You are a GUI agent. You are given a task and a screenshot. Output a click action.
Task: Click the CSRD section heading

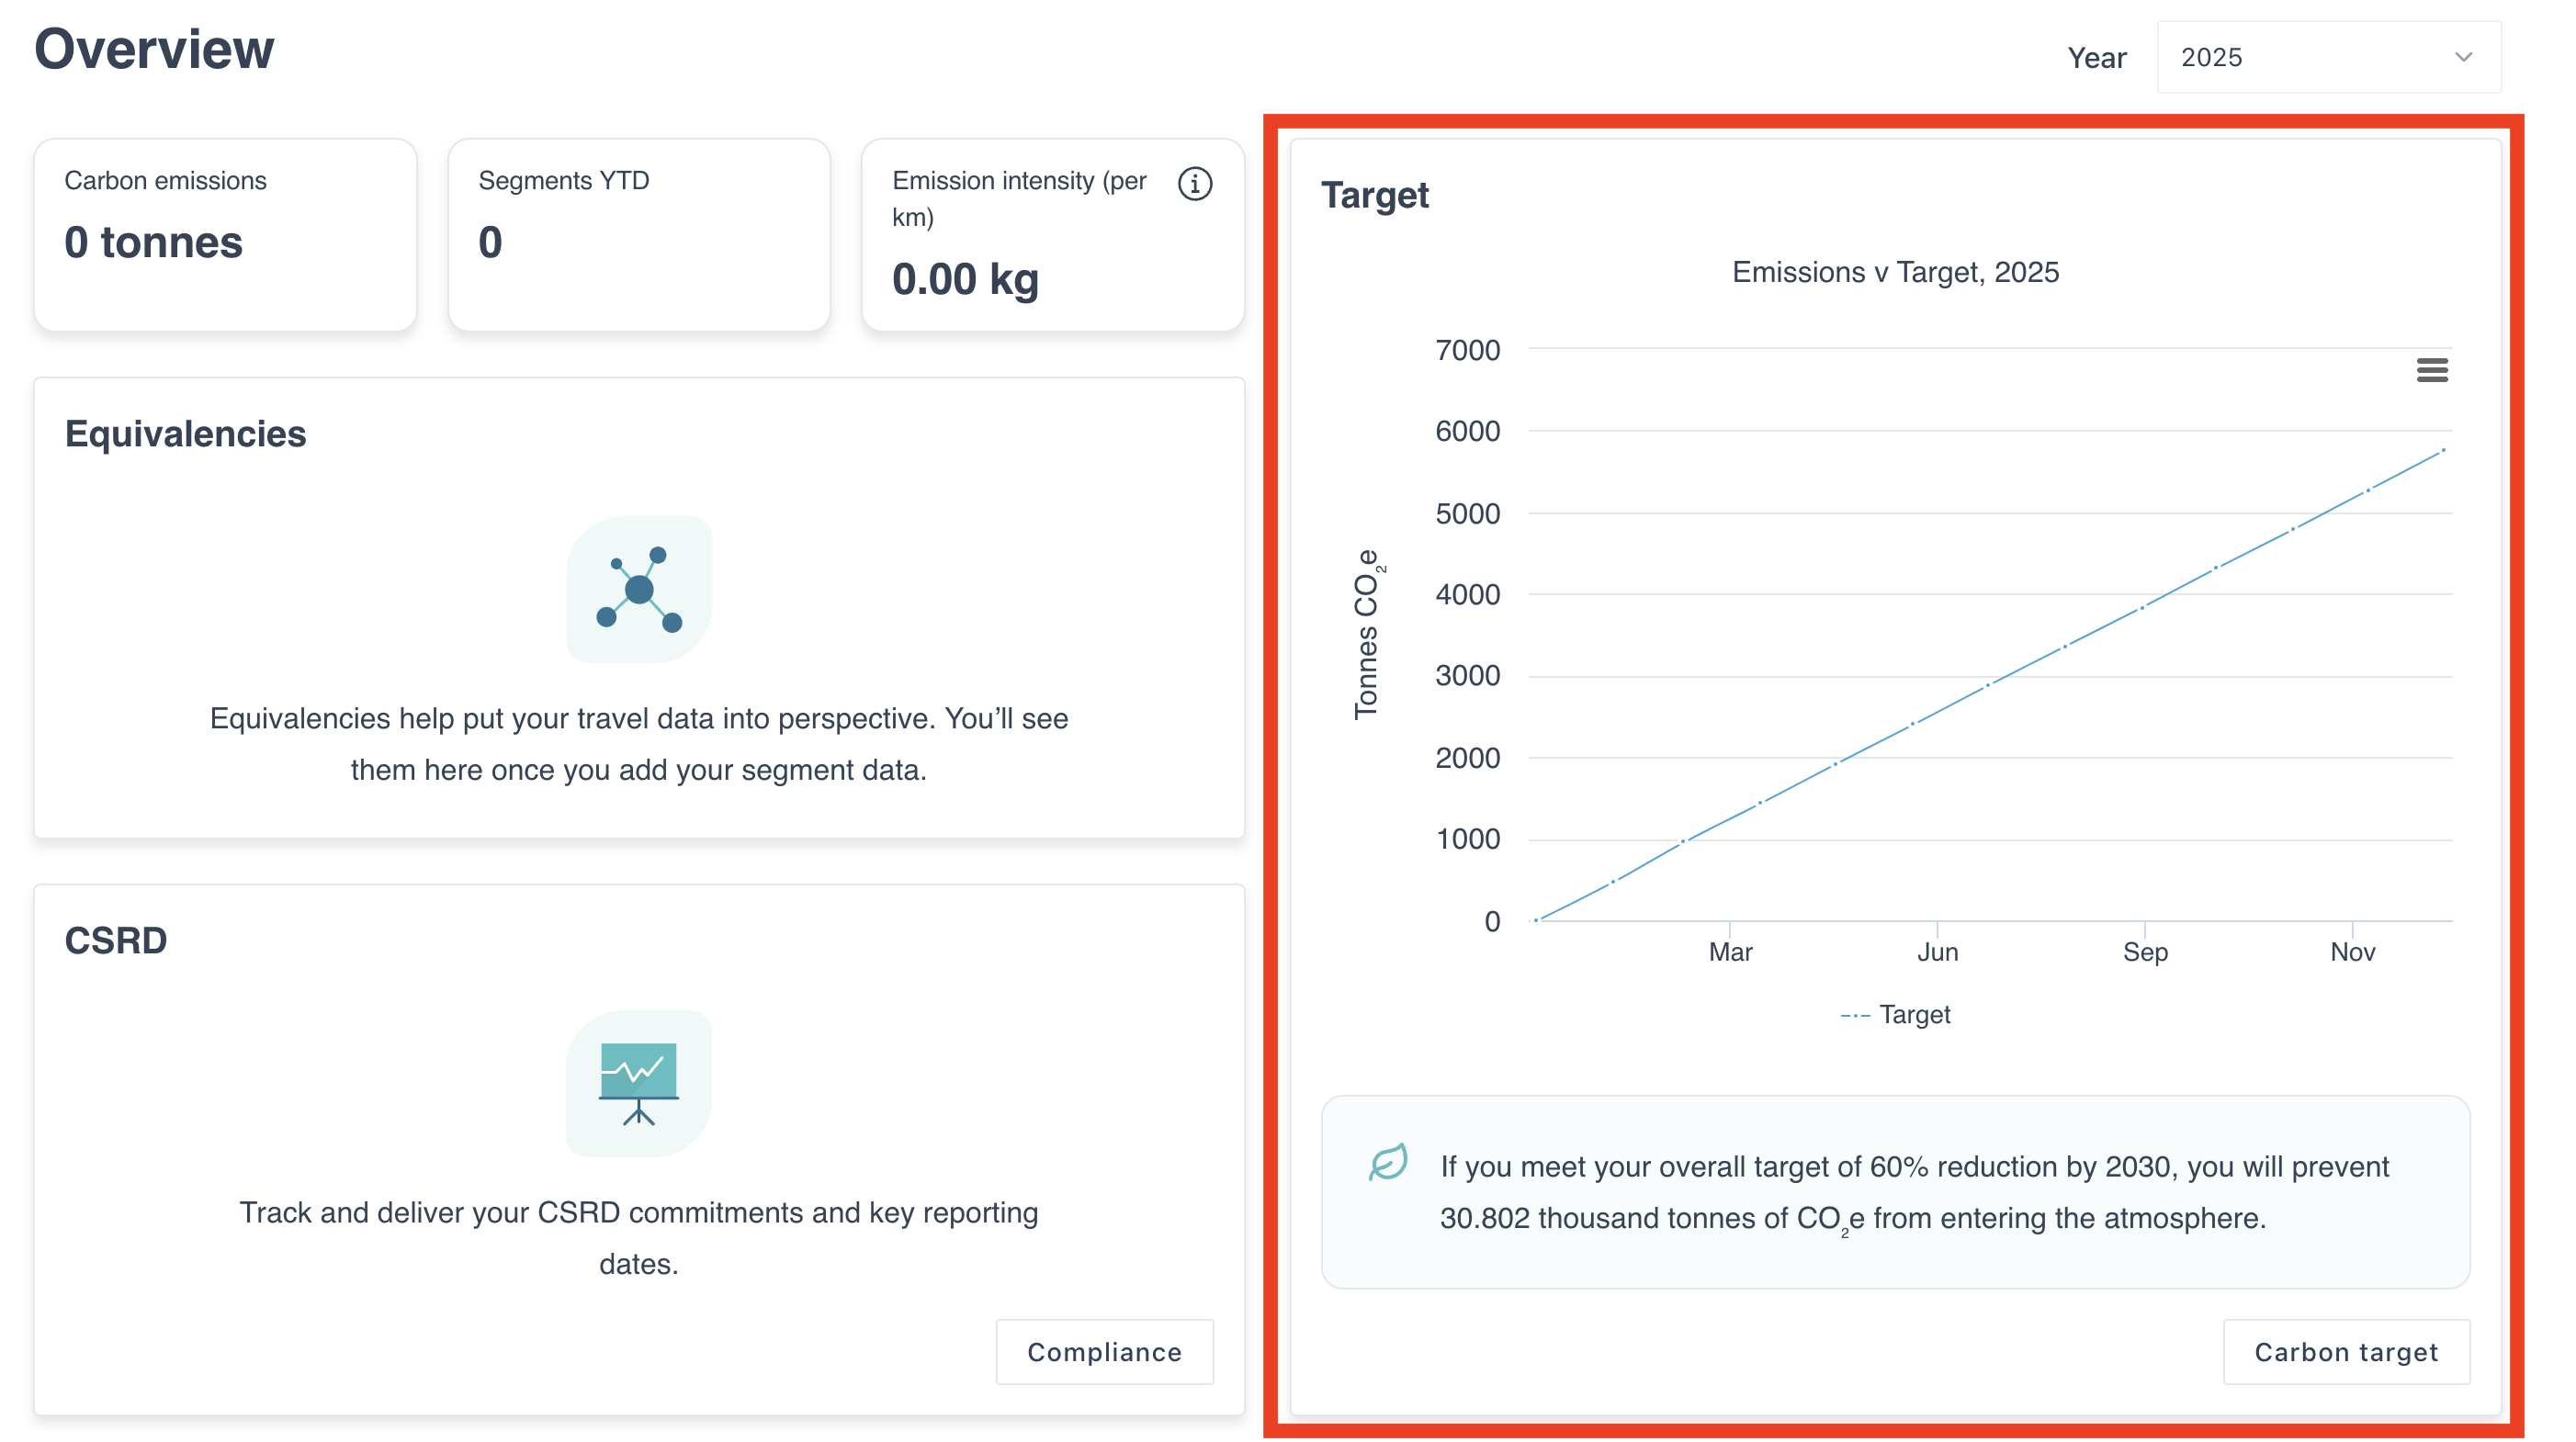[x=116, y=940]
